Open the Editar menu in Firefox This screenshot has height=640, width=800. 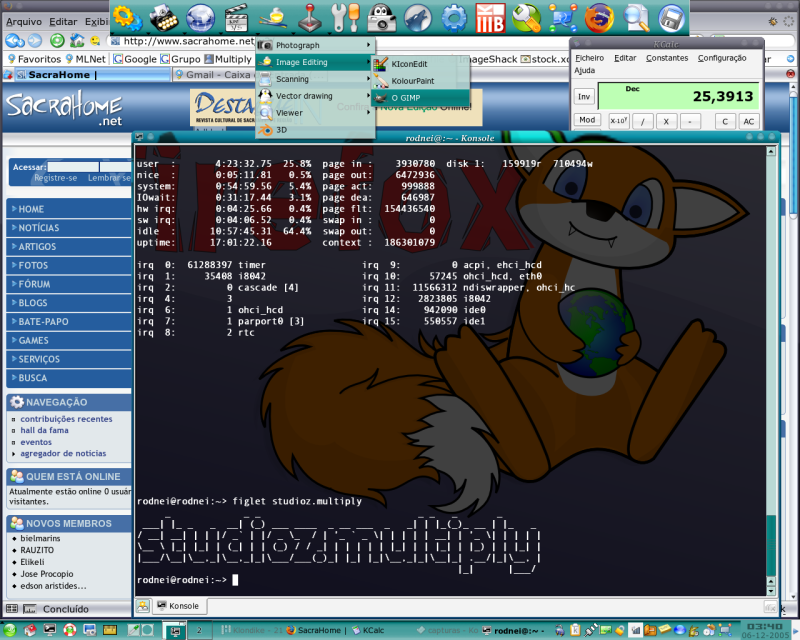tap(63, 21)
